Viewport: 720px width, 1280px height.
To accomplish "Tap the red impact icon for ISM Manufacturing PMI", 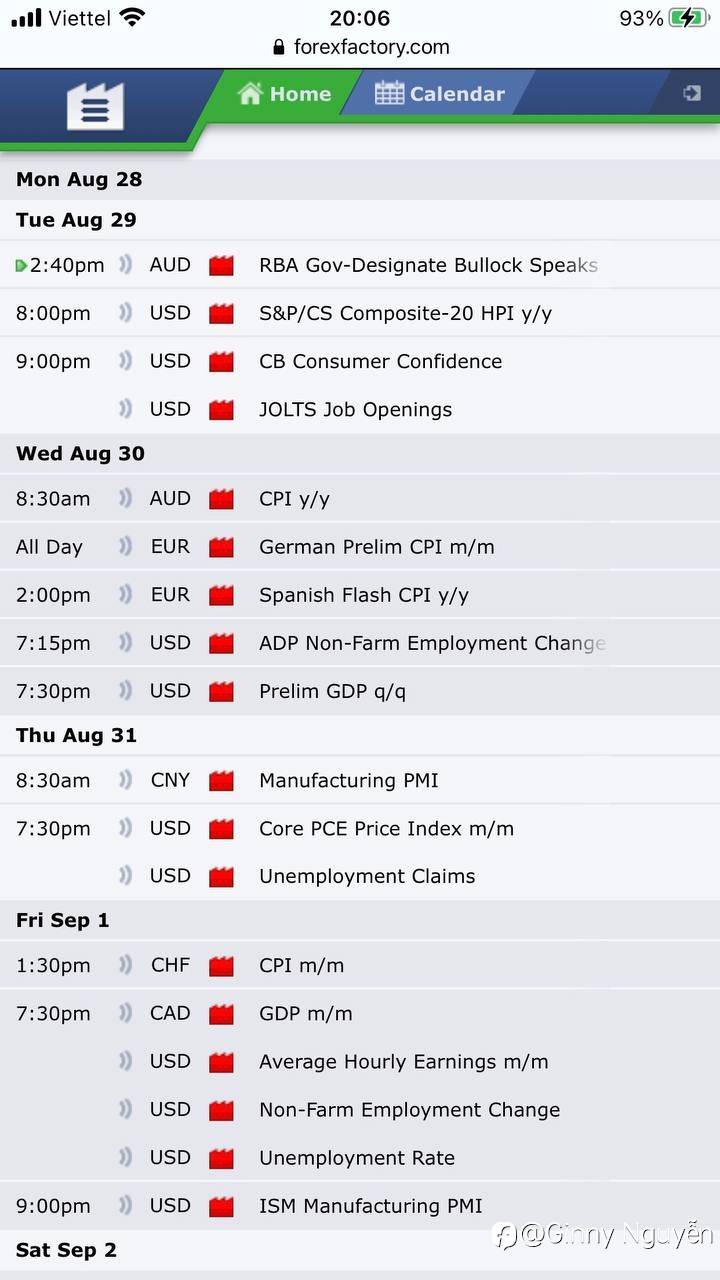I will 221,1206.
